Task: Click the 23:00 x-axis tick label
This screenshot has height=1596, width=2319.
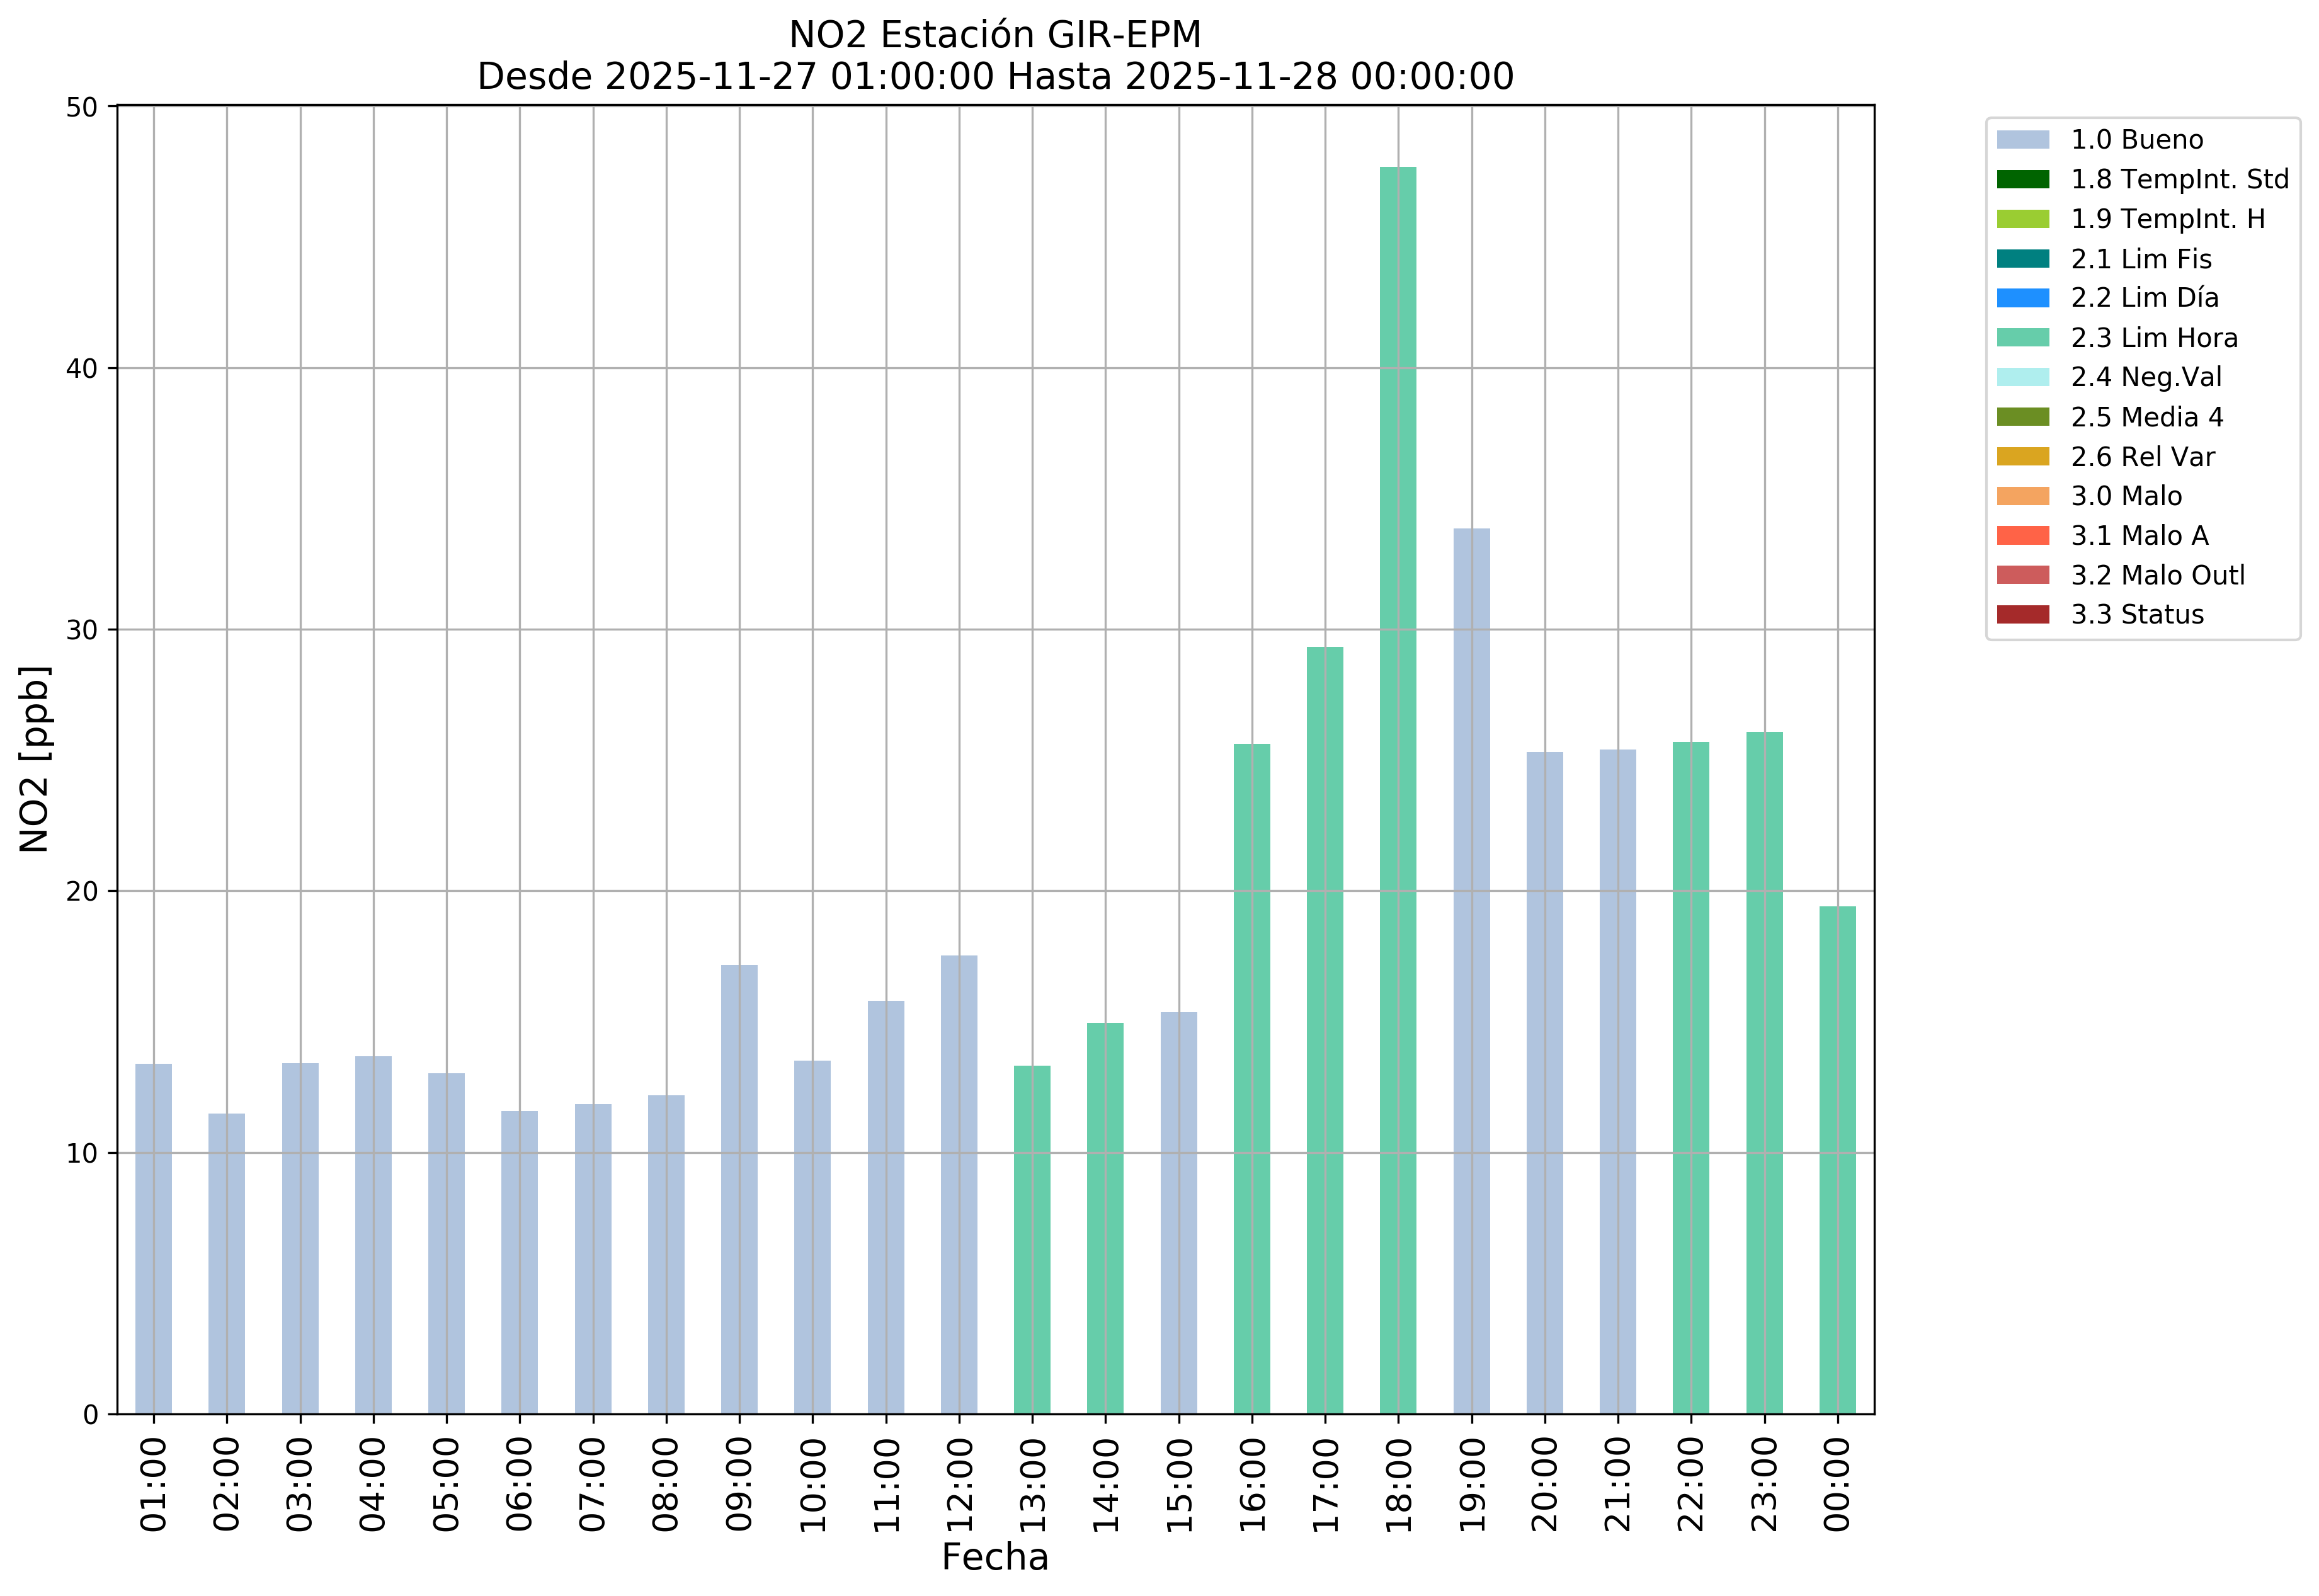Action: [x=1764, y=1485]
